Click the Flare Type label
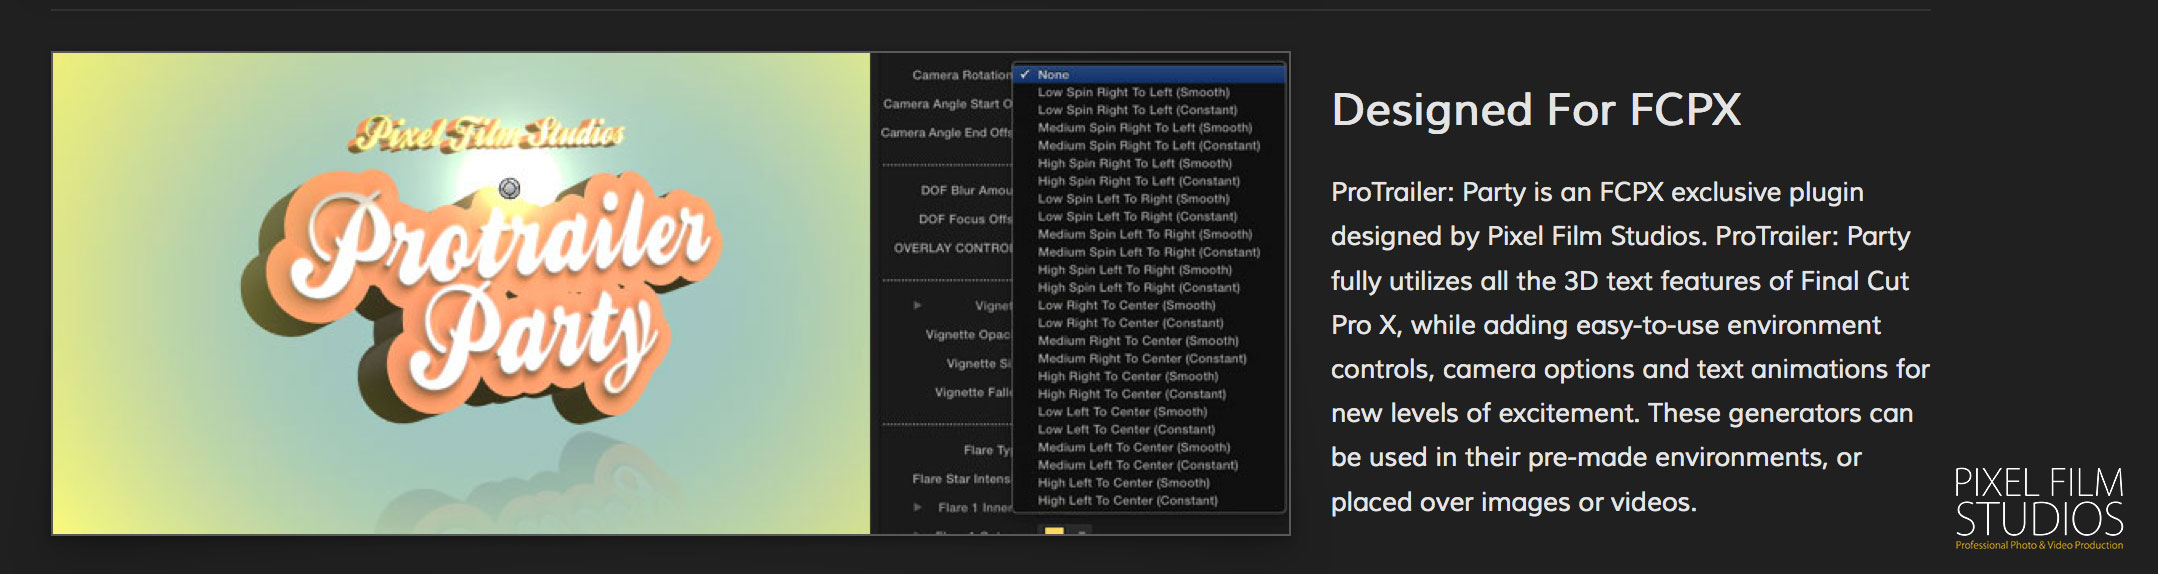Screen dimensions: 2158x574 pos(988,451)
